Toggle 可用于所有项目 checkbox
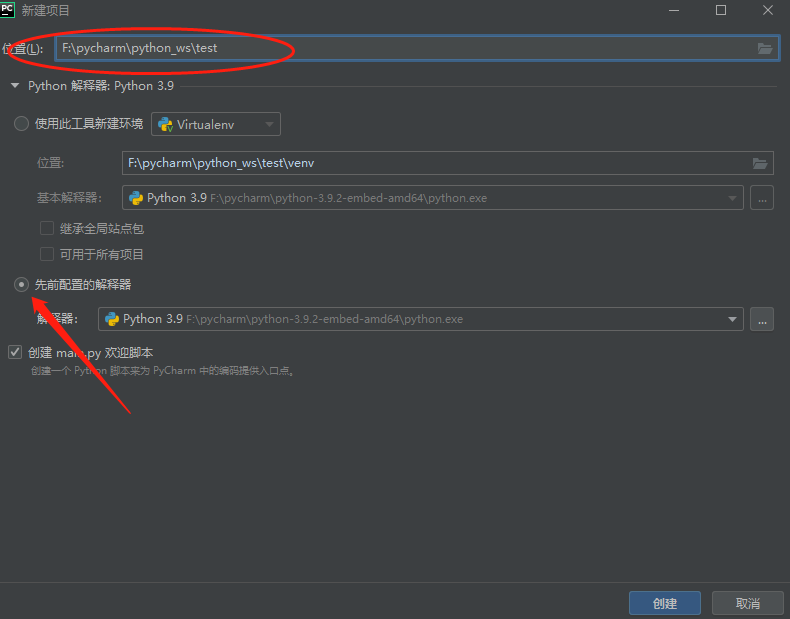Screen dimensions: 790x619 47,254
